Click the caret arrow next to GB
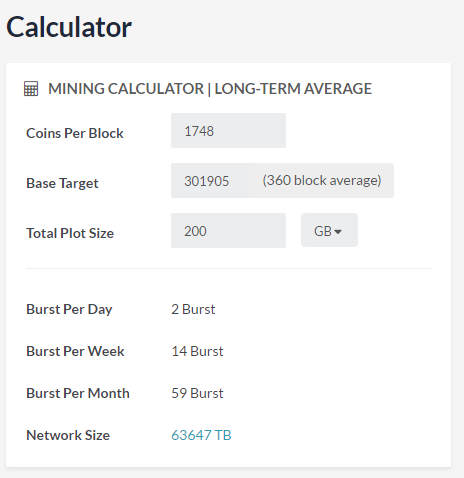464x478 pixels. pyautogui.click(x=338, y=232)
